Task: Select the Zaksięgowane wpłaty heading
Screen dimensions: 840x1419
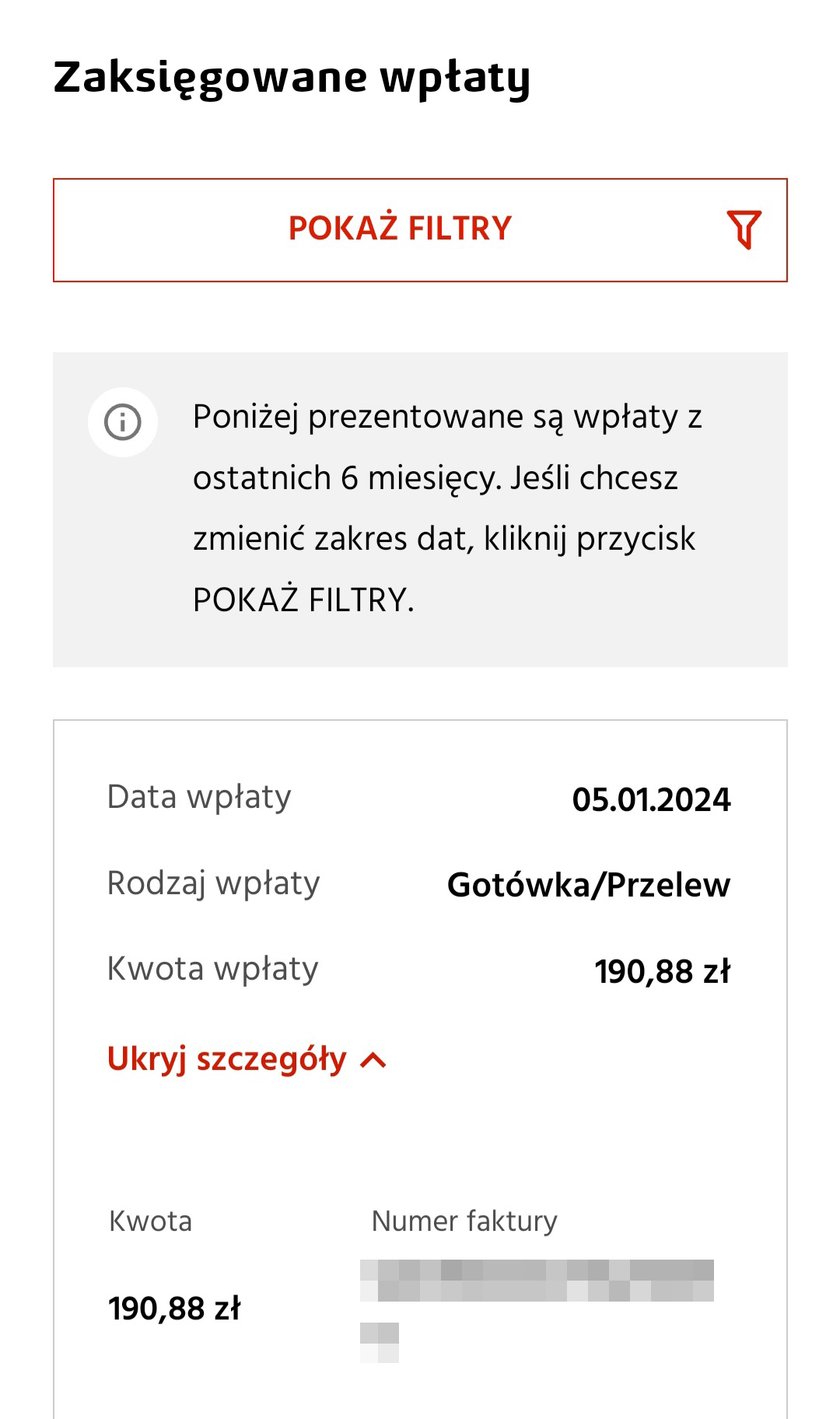Action: (291, 79)
